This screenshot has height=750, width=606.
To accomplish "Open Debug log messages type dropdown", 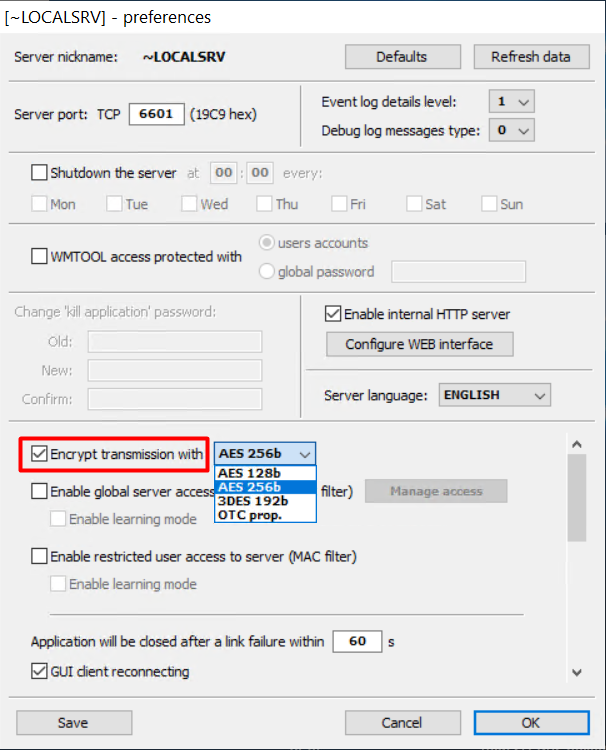I will [511, 130].
